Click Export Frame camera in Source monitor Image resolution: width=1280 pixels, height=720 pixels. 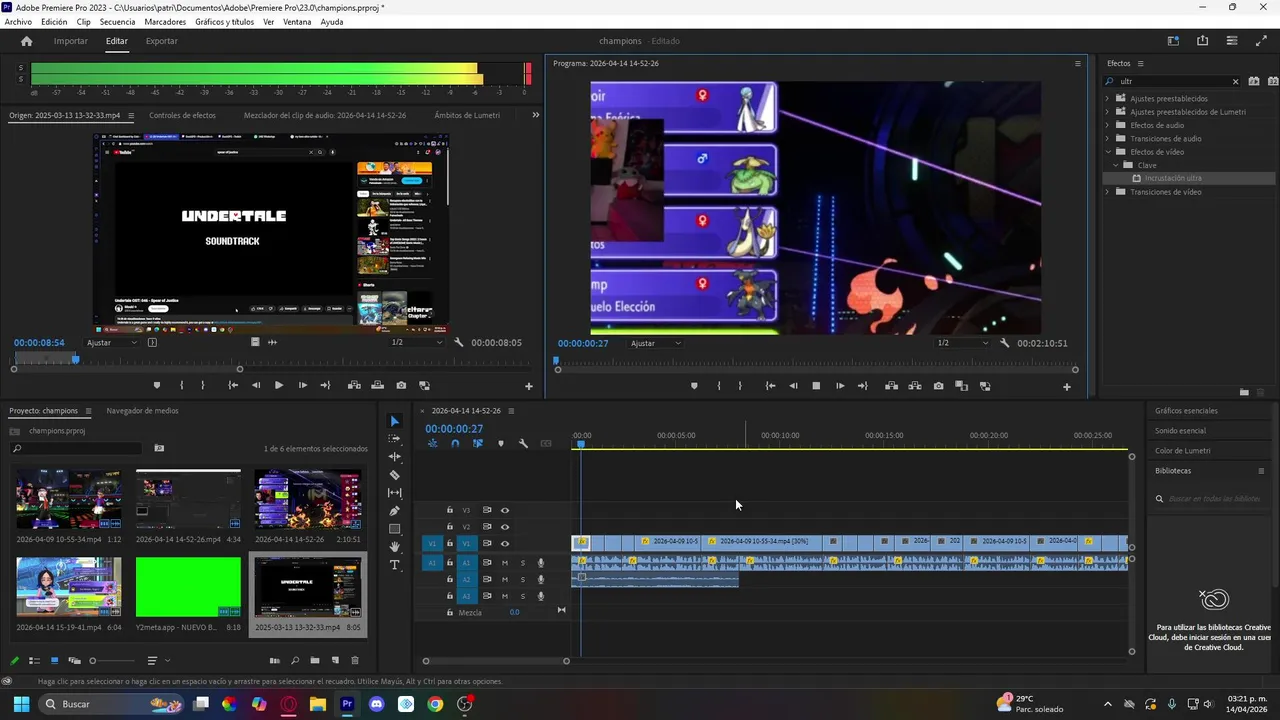tap(401, 385)
